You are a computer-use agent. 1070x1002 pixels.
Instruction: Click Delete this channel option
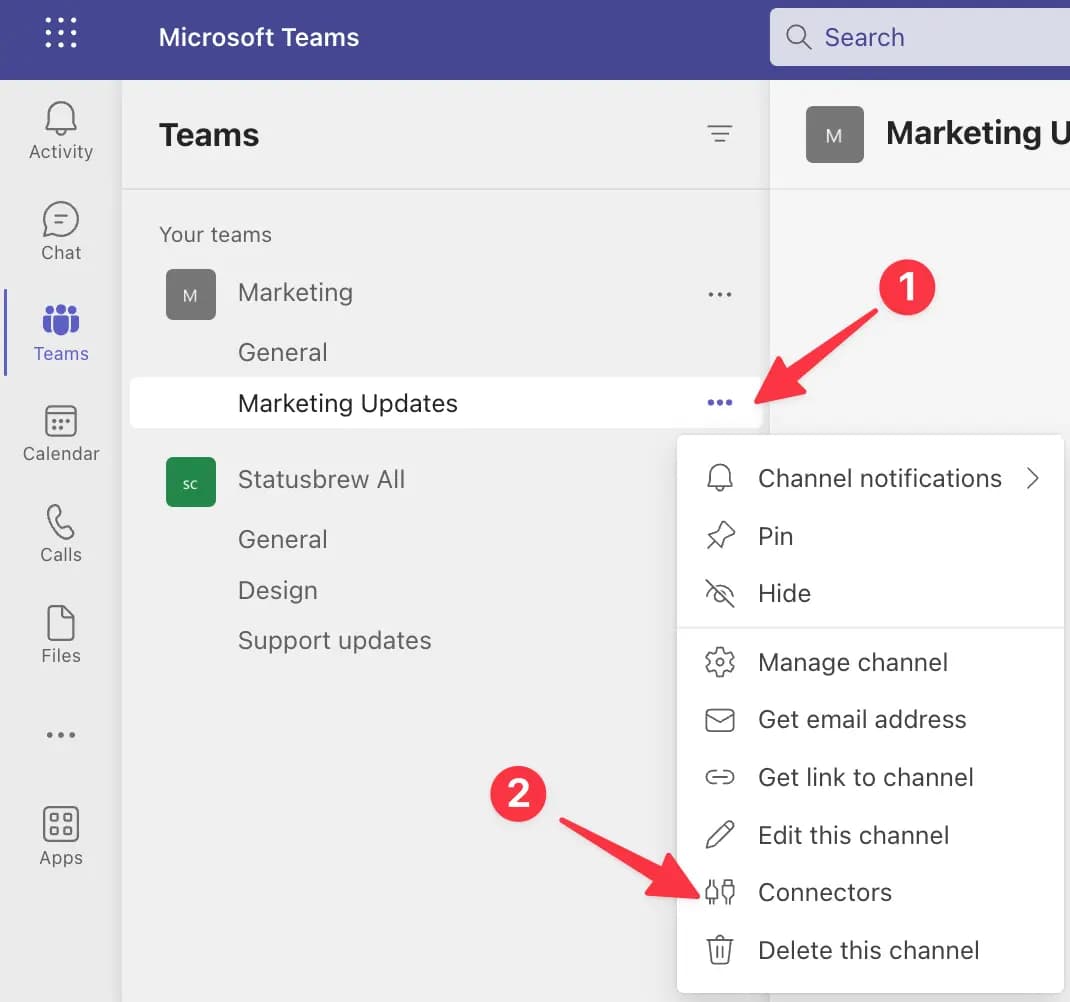pos(868,950)
